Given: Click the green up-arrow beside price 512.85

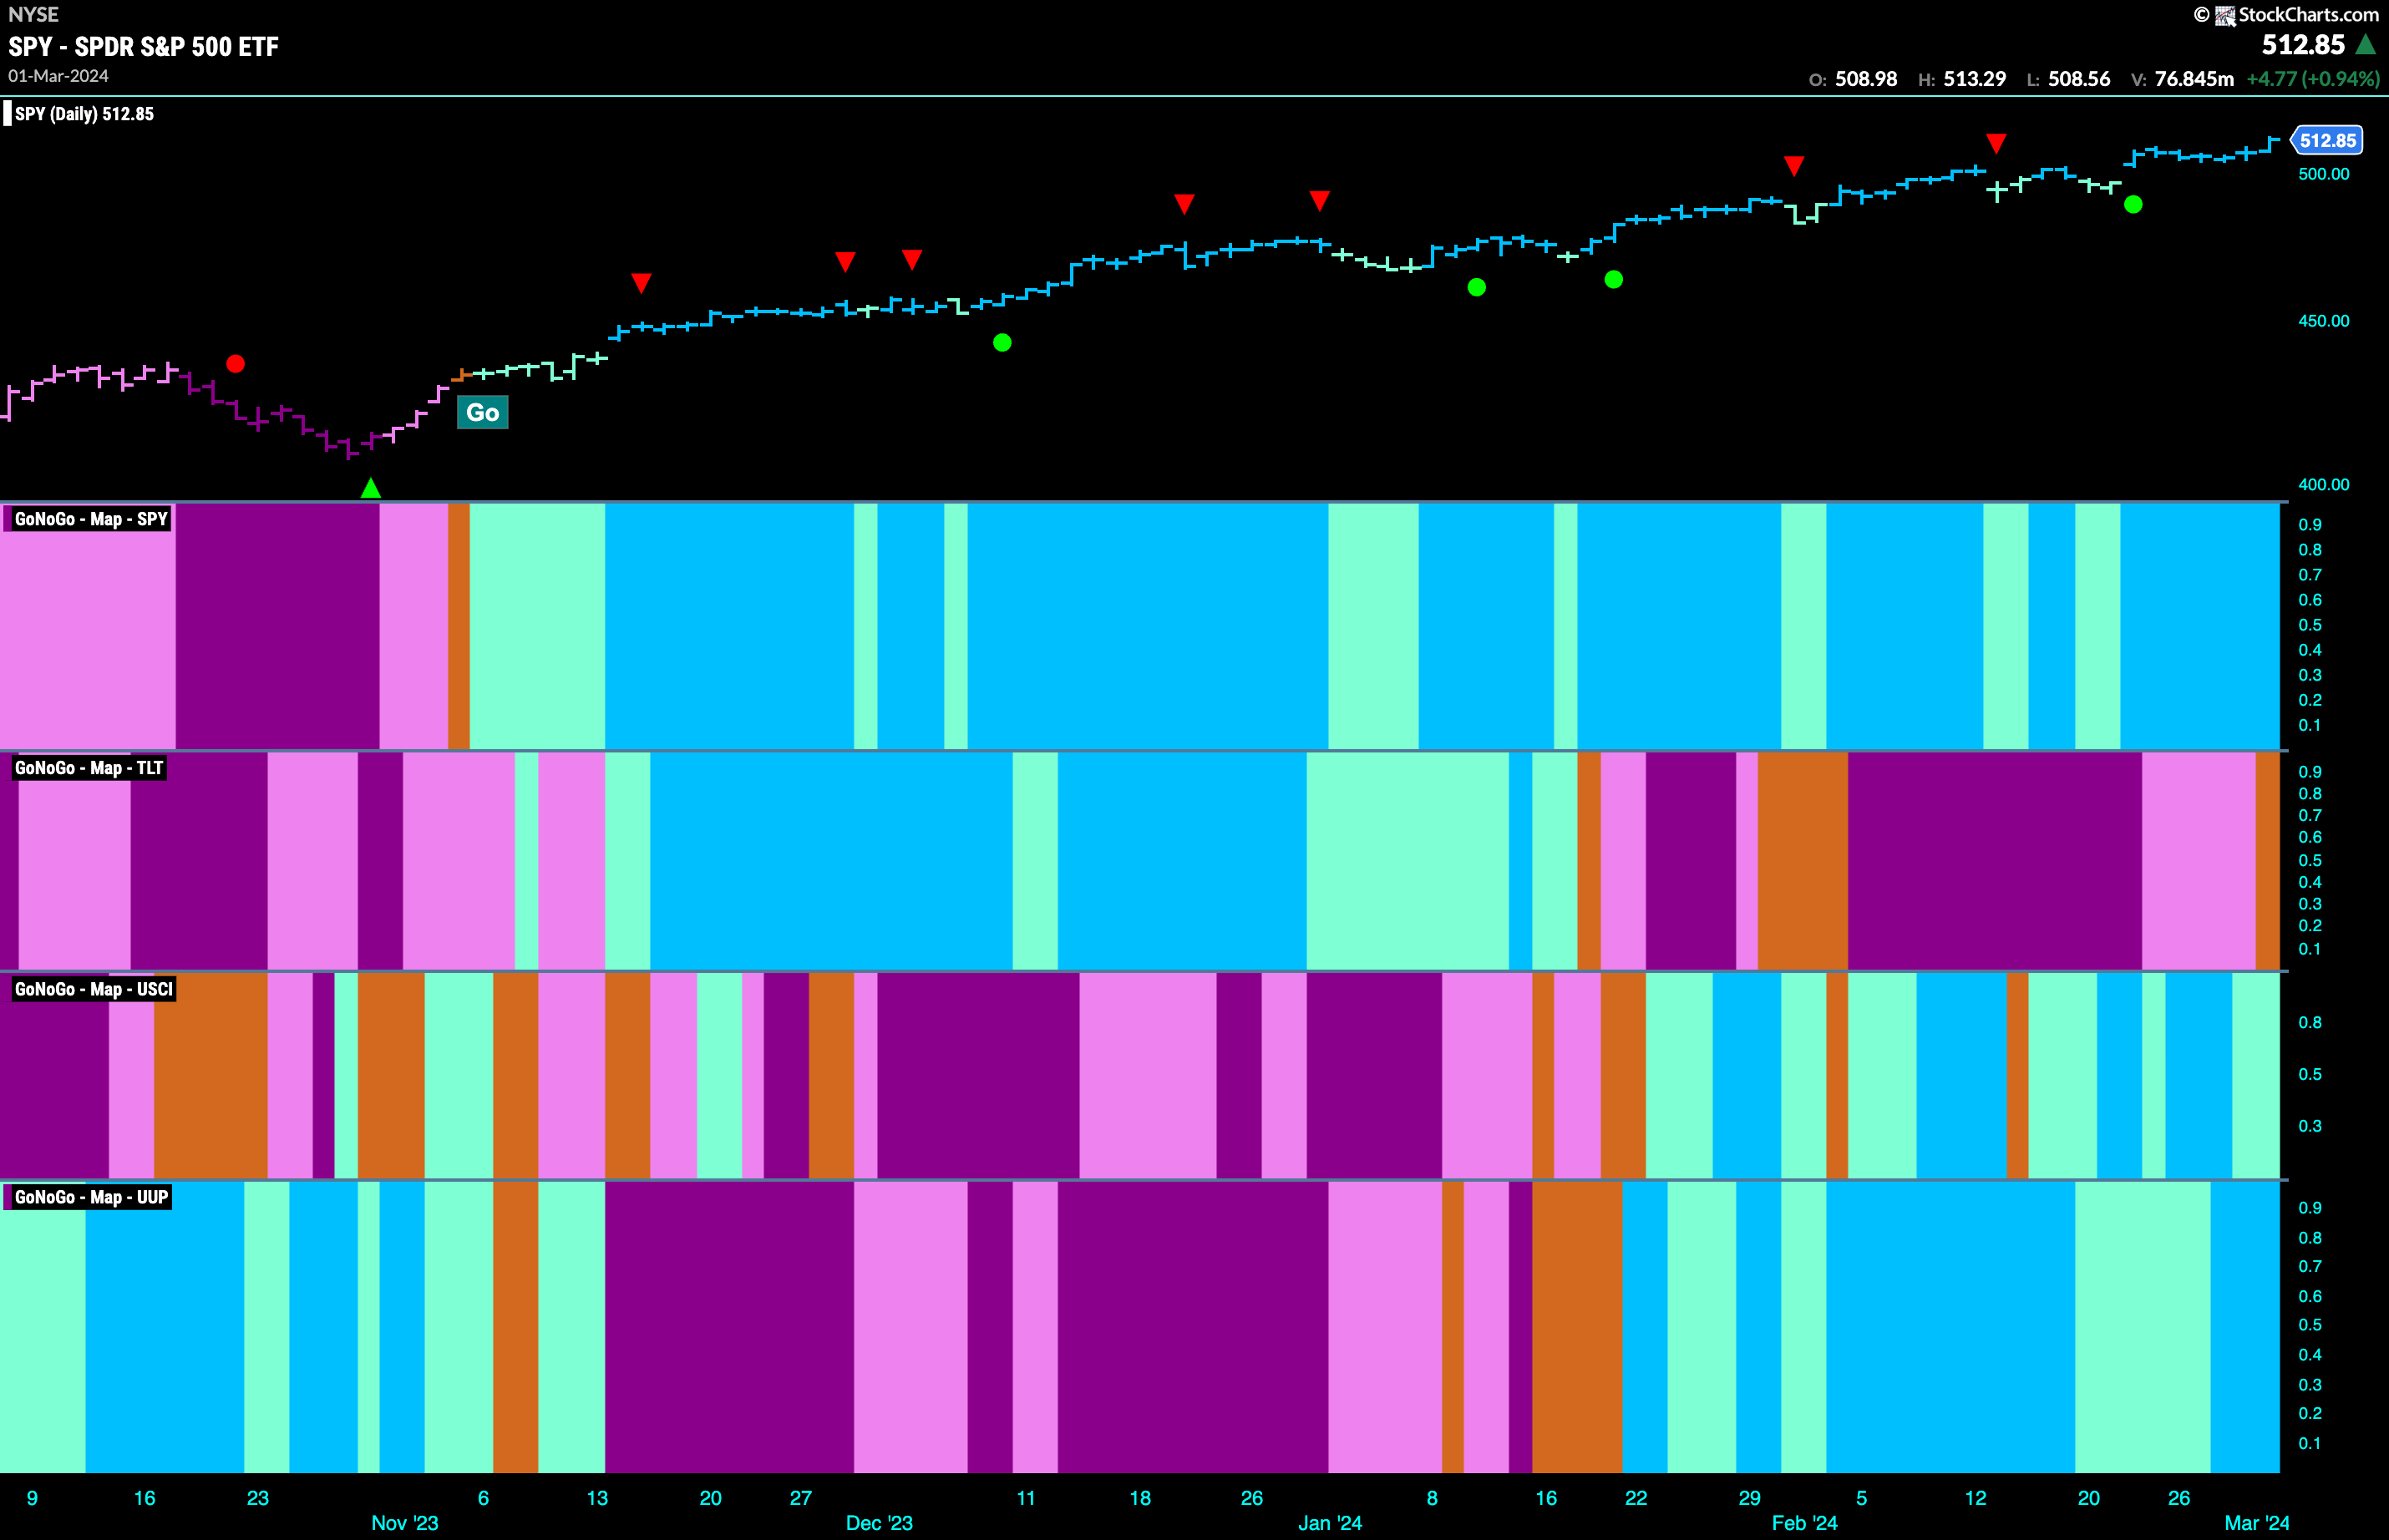Looking at the screenshot, I should point(2366,44).
